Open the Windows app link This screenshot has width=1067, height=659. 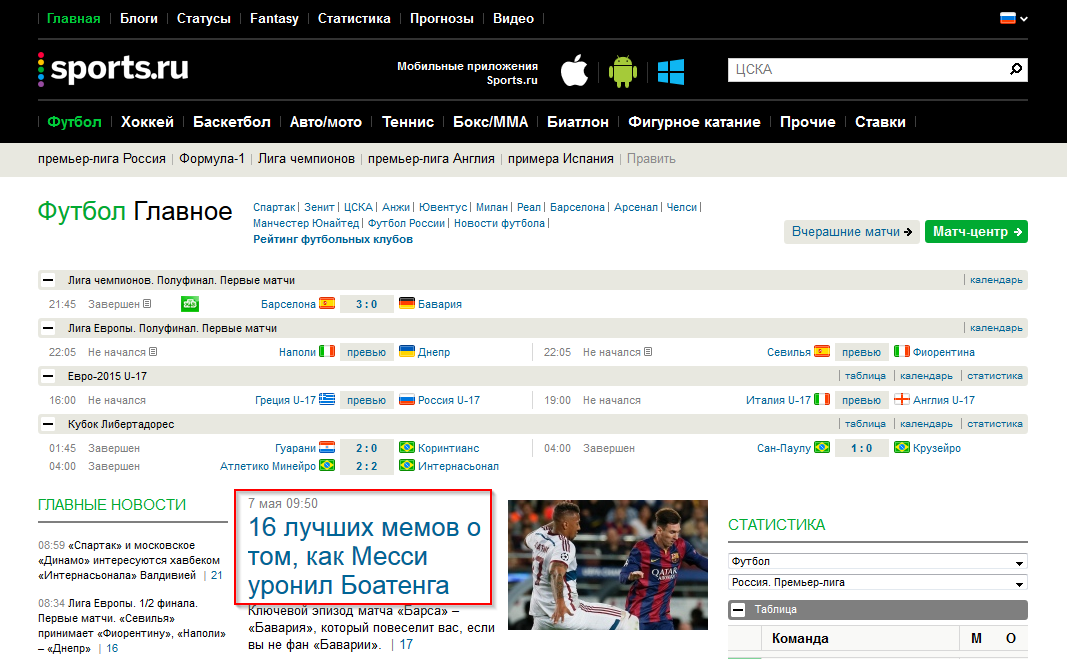(x=671, y=72)
